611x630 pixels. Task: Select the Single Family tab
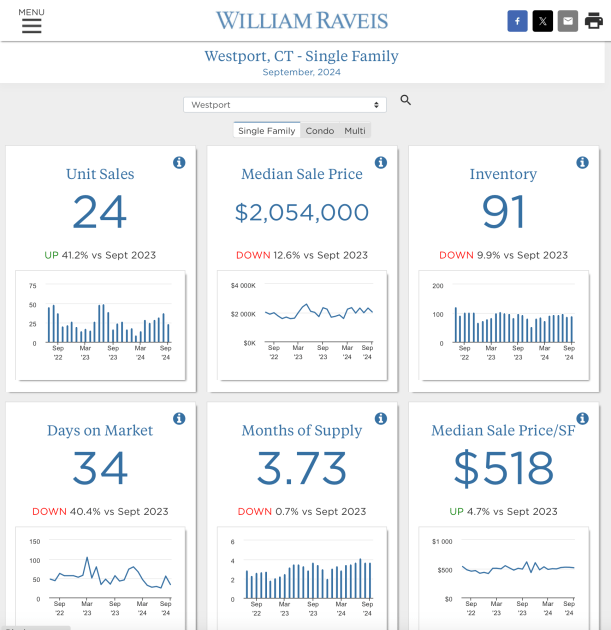(x=267, y=131)
